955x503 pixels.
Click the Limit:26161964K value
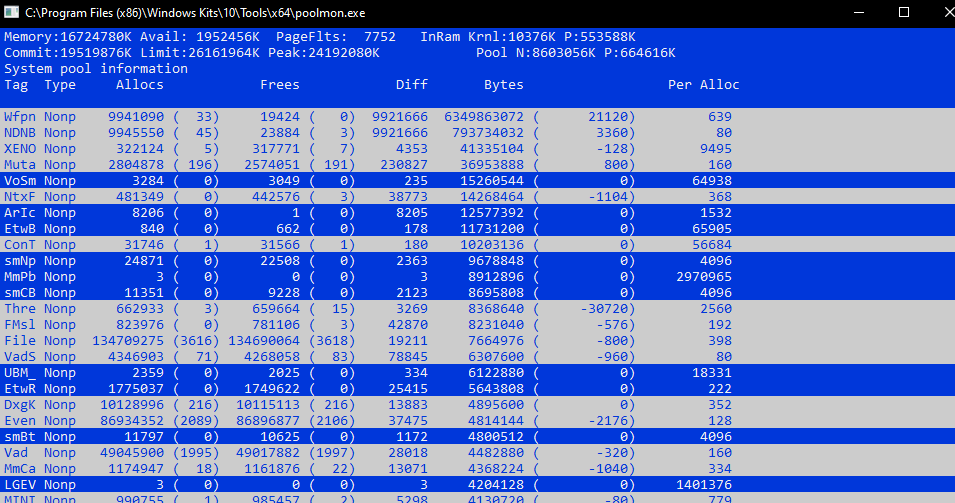point(200,52)
